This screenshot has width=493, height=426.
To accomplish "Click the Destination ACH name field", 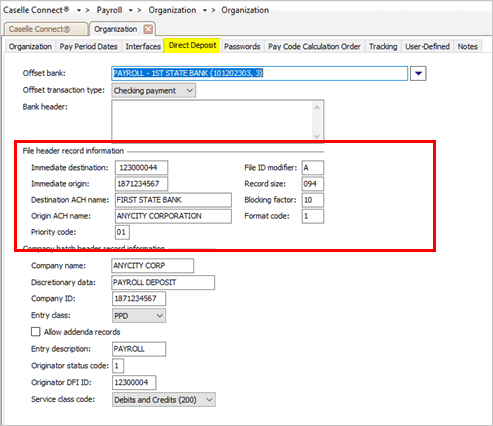I will (173, 200).
